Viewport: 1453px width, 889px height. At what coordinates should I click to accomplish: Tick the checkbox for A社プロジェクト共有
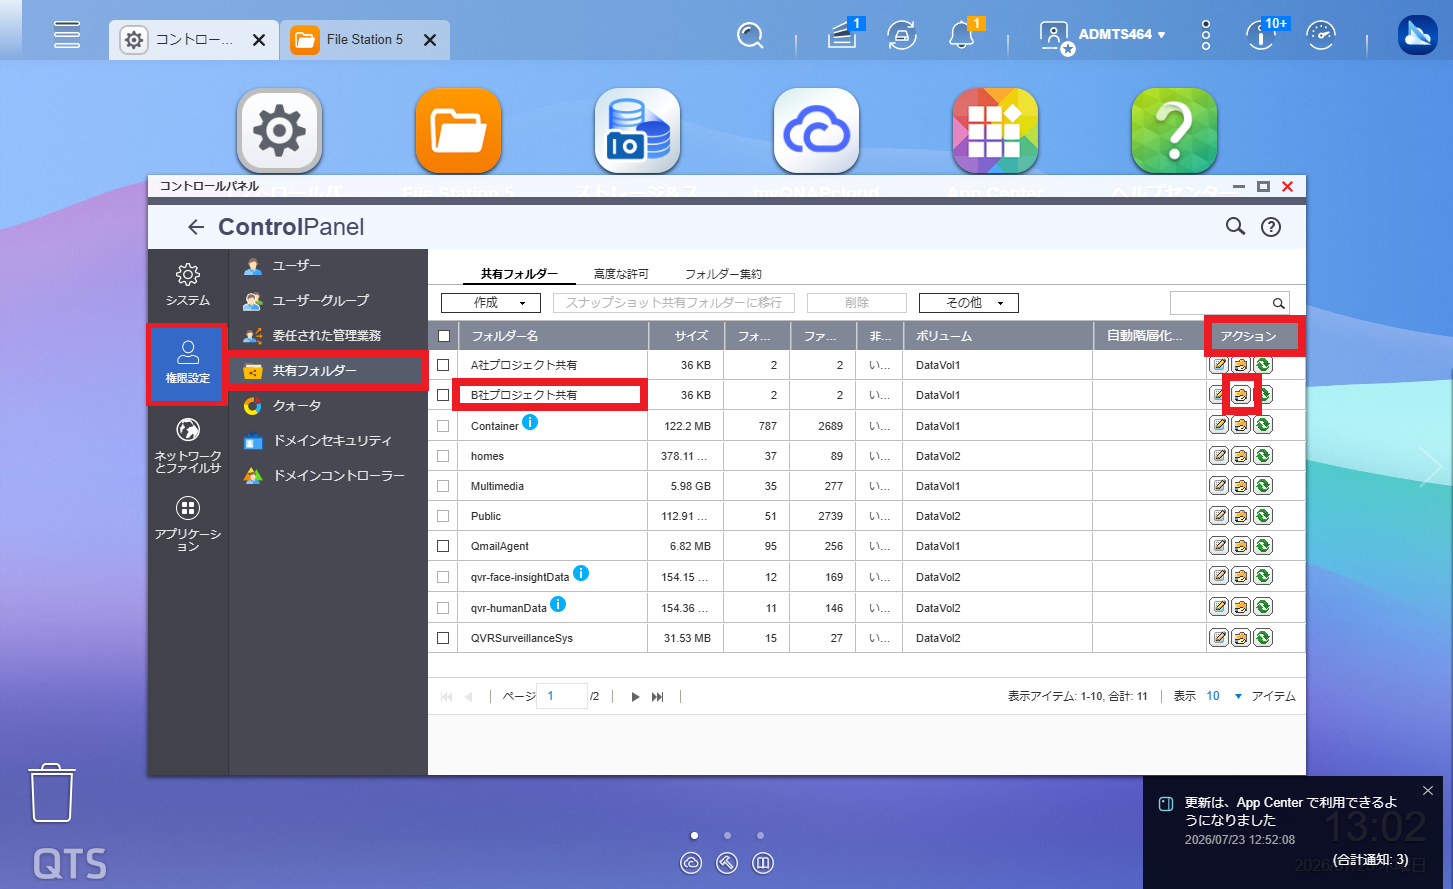pos(443,366)
